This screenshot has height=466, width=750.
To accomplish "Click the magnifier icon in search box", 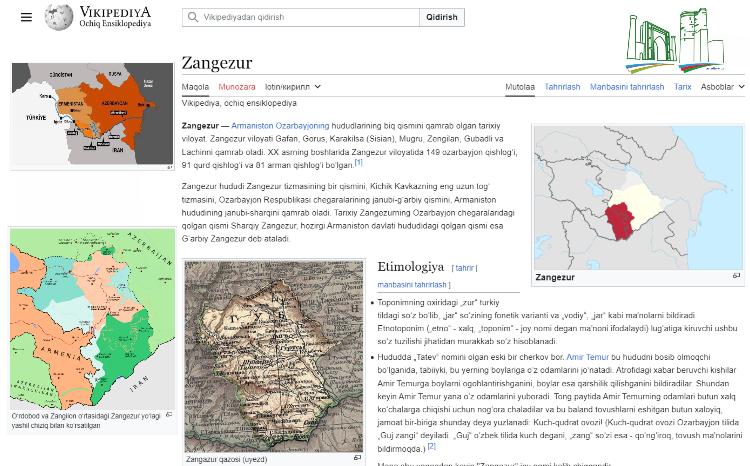I will tap(192, 17).
